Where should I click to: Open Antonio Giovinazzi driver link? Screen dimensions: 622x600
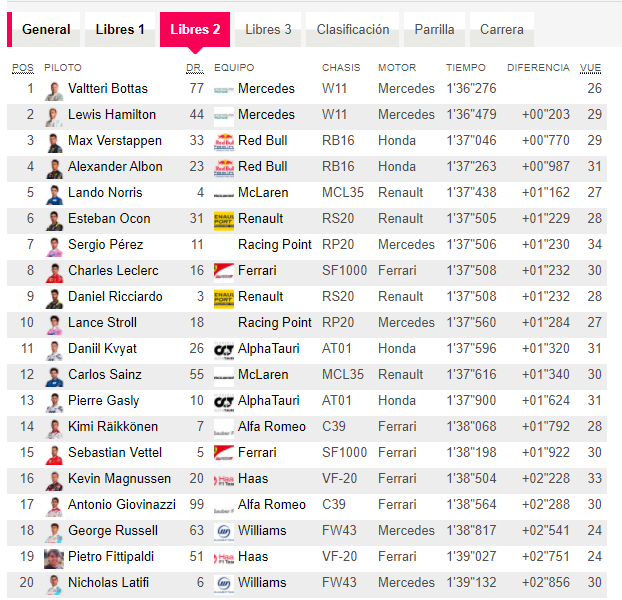click(x=122, y=504)
